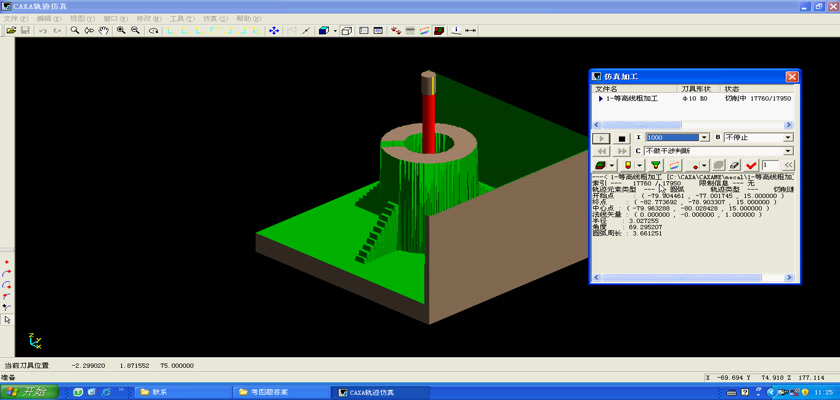Open the tool display icon dropdown arrow
The height and width of the screenshot is (400, 840).
pos(639,165)
